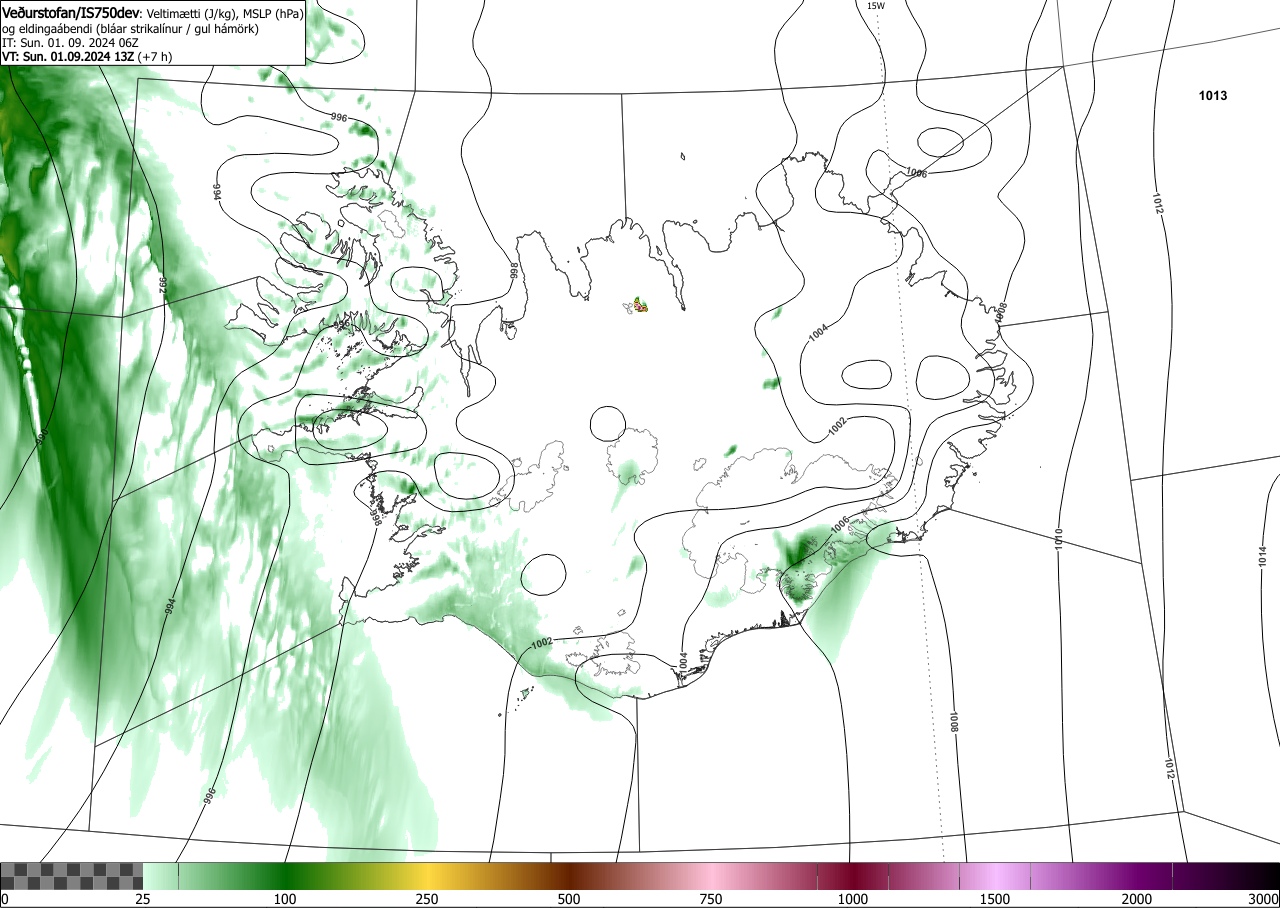Click the '15W' longitude label
The height and width of the screenshot is (908, 1280).
[875, 6]
